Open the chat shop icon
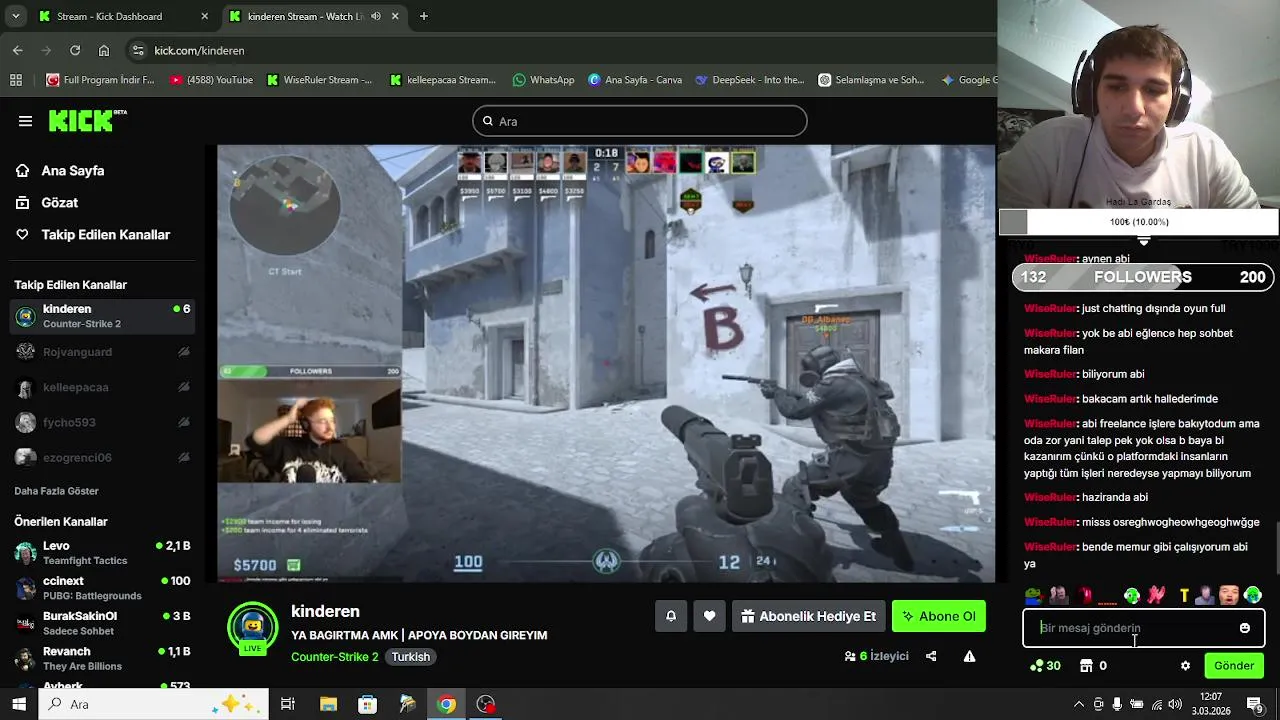The width and height of the screenshot is (1280, 720). pos(1087,666)
